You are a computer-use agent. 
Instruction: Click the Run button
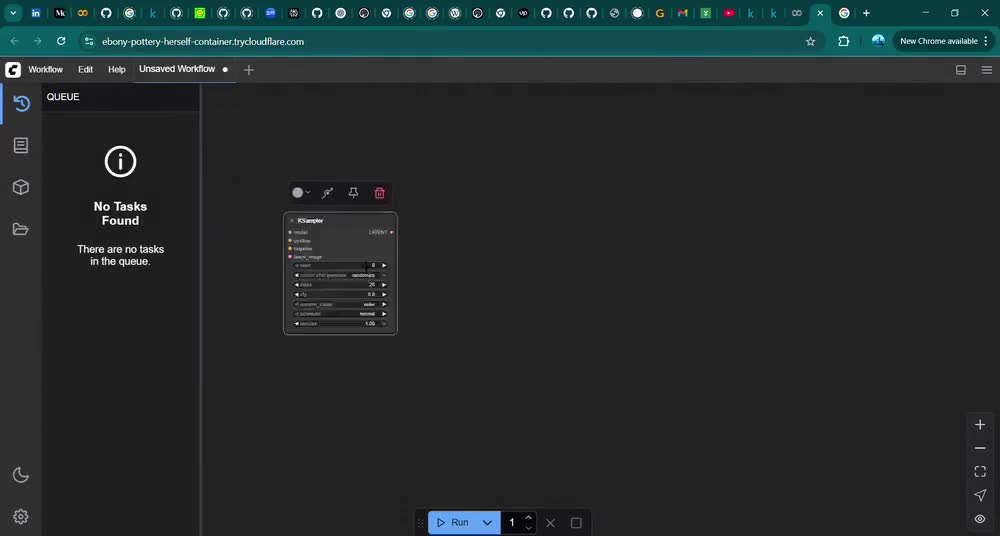[452, 523]
